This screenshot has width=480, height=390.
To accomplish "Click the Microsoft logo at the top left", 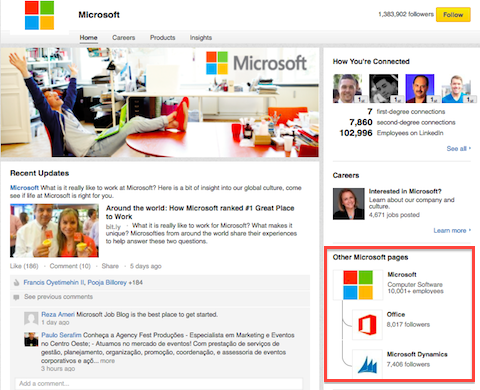I will point(39,15).
